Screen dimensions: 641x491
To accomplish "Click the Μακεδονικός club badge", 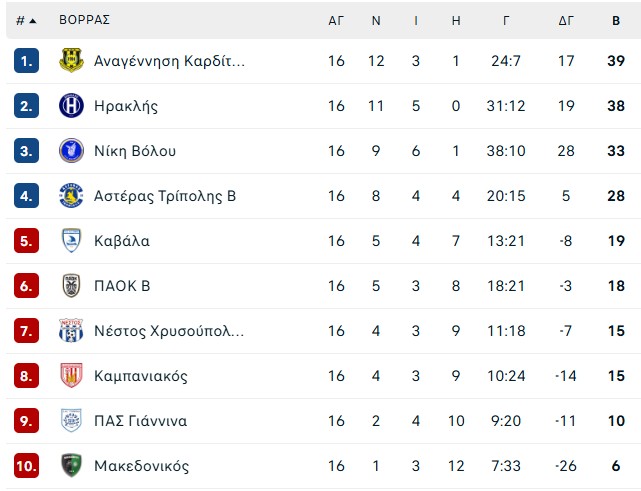I will tap(72, 466).
